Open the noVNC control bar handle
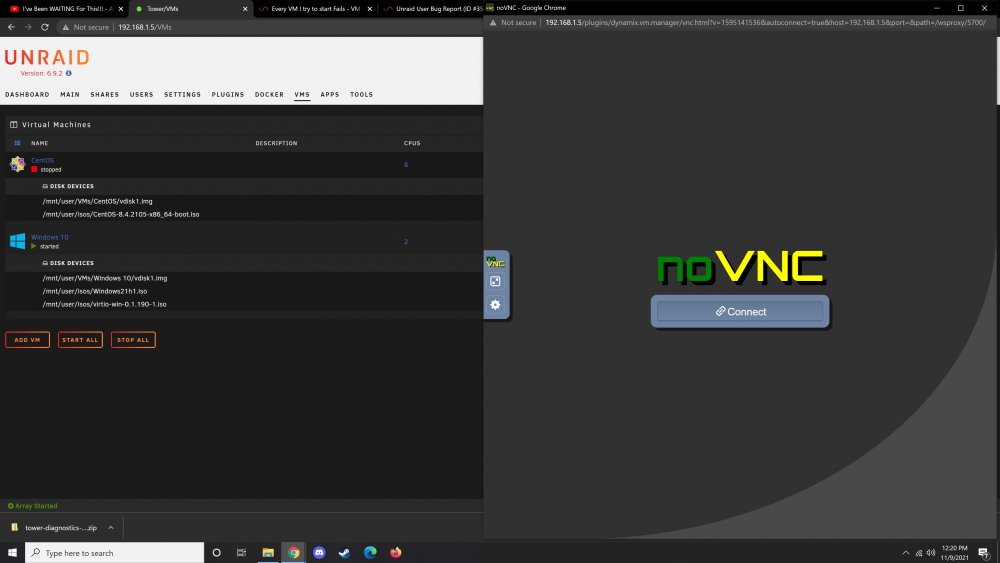1000x563 pixels. point(495,261)
